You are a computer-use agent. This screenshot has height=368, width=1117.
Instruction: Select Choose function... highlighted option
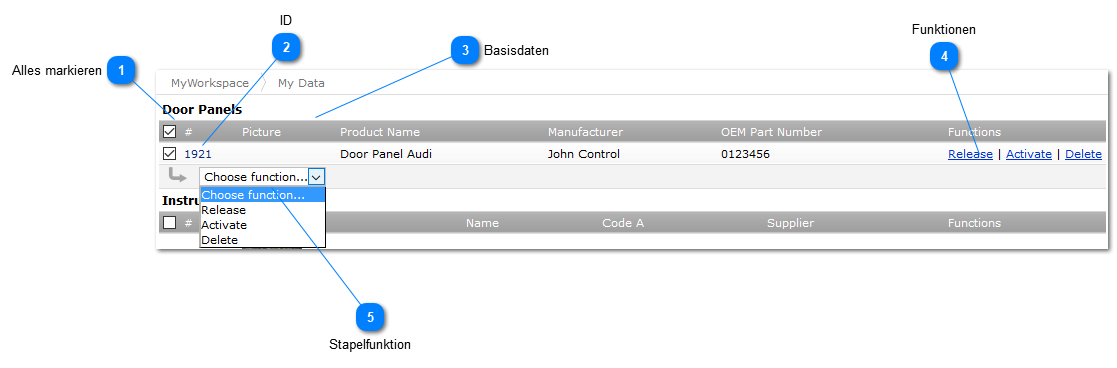pos(262,195)
